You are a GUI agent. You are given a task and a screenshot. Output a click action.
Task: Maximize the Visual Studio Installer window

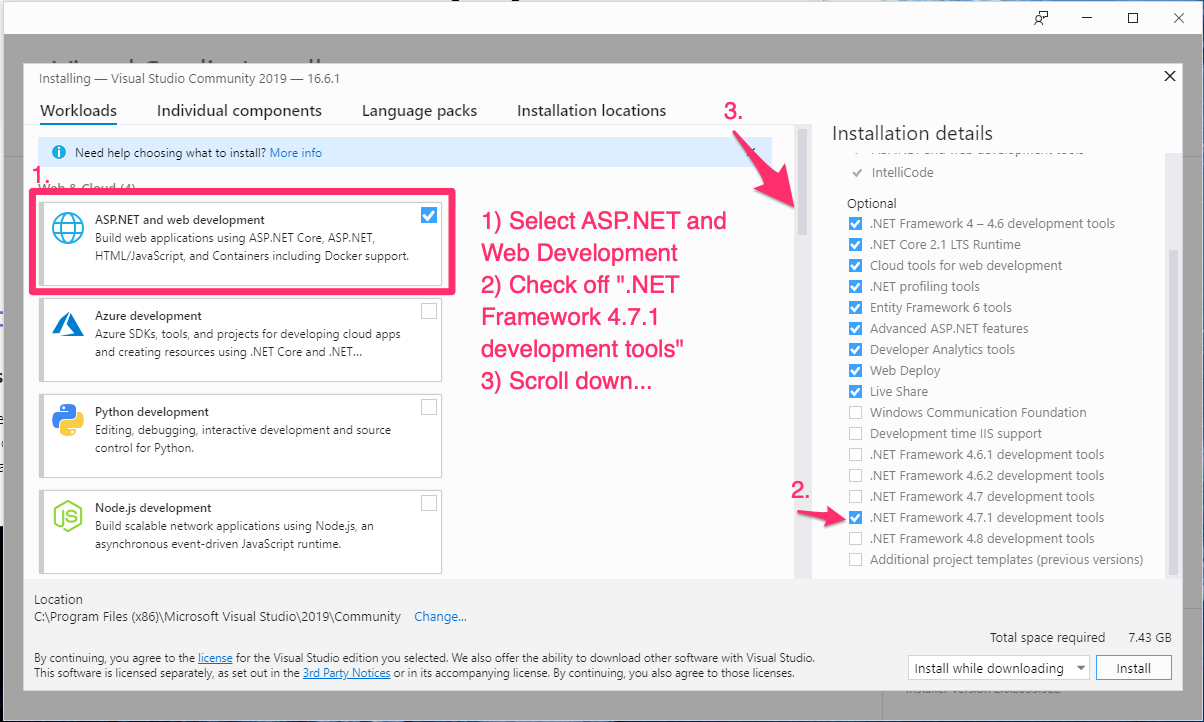(x=1133, y=18)
